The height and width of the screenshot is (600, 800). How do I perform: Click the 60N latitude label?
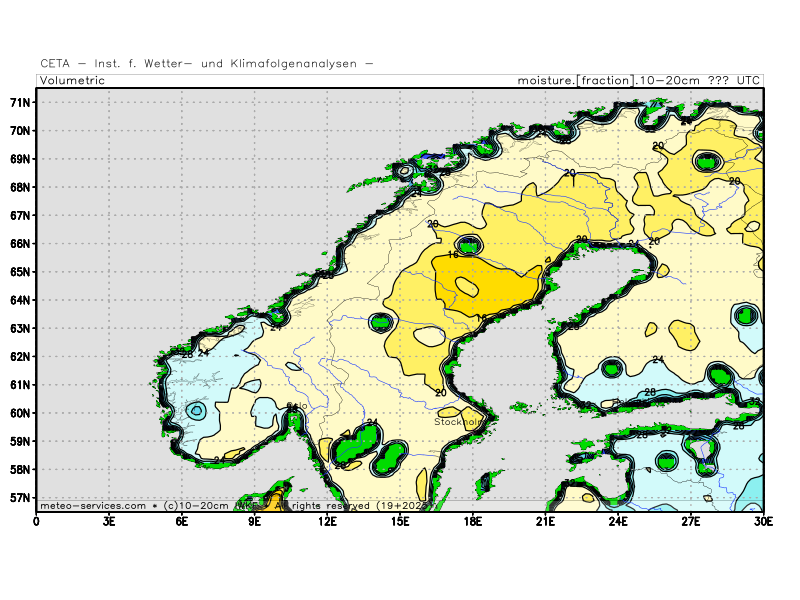click(x=20, y=413)
